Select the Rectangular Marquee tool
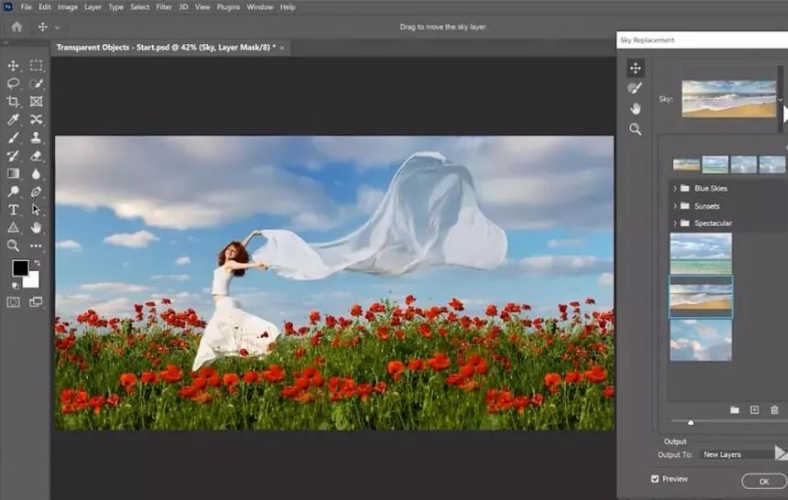Screen dimensions: 788x500 pyautogui.click(x=36, y=66)
